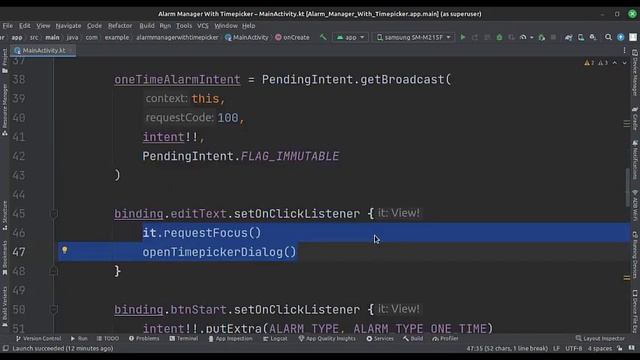Open the Version Control tool window
The image size is (640, 360).
tap(38, 338)
